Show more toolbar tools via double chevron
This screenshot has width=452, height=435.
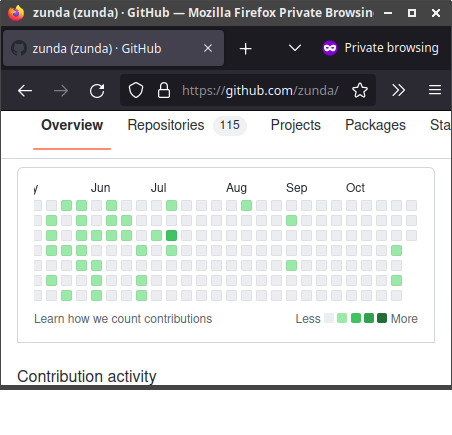point(399,90)
